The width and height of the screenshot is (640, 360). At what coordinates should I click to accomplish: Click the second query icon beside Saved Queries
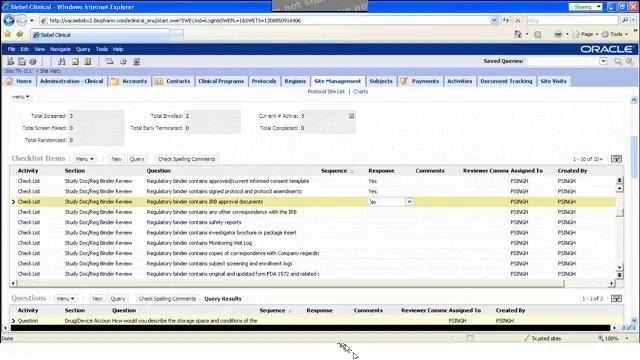(x=629, y=61)
